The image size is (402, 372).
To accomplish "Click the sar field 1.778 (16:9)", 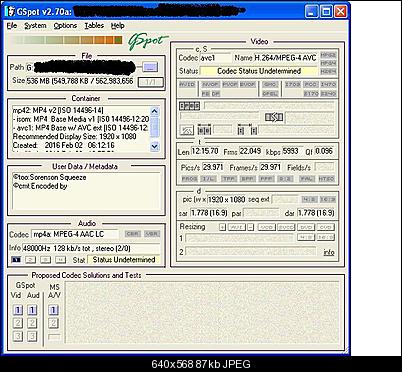I will click(x=209, y=213).
